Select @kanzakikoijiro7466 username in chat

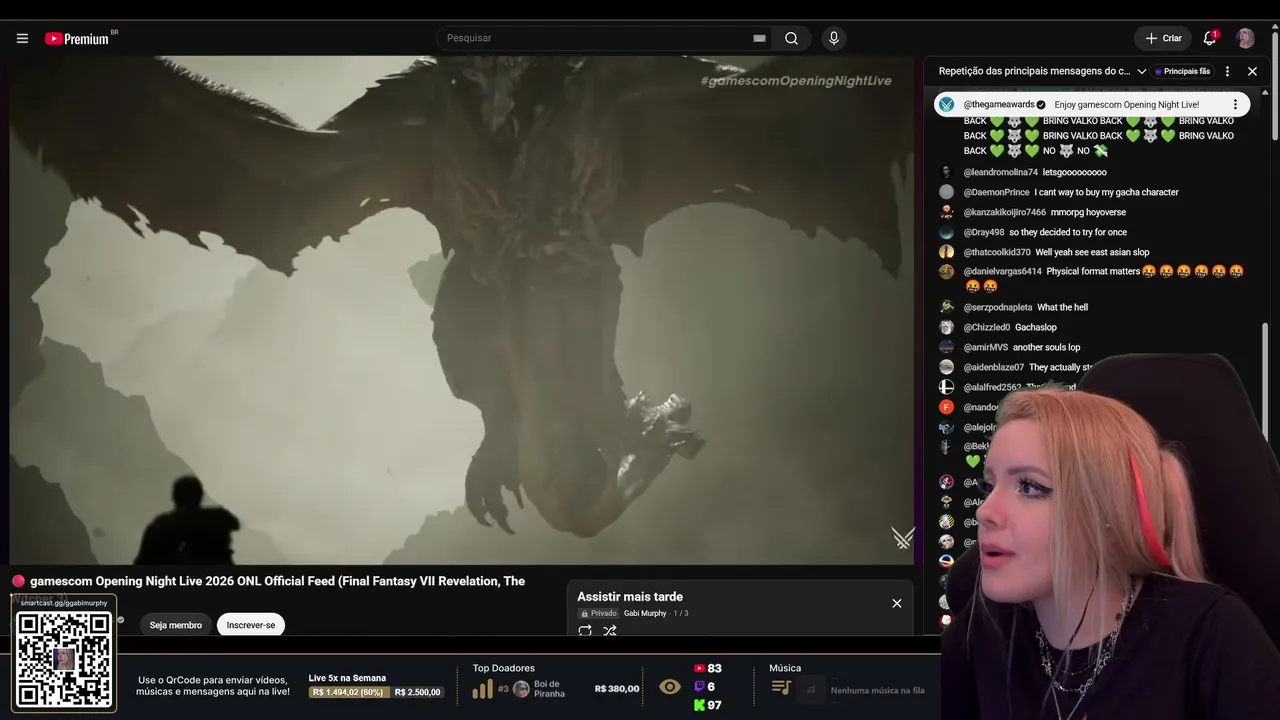(x=1005, y=212)
